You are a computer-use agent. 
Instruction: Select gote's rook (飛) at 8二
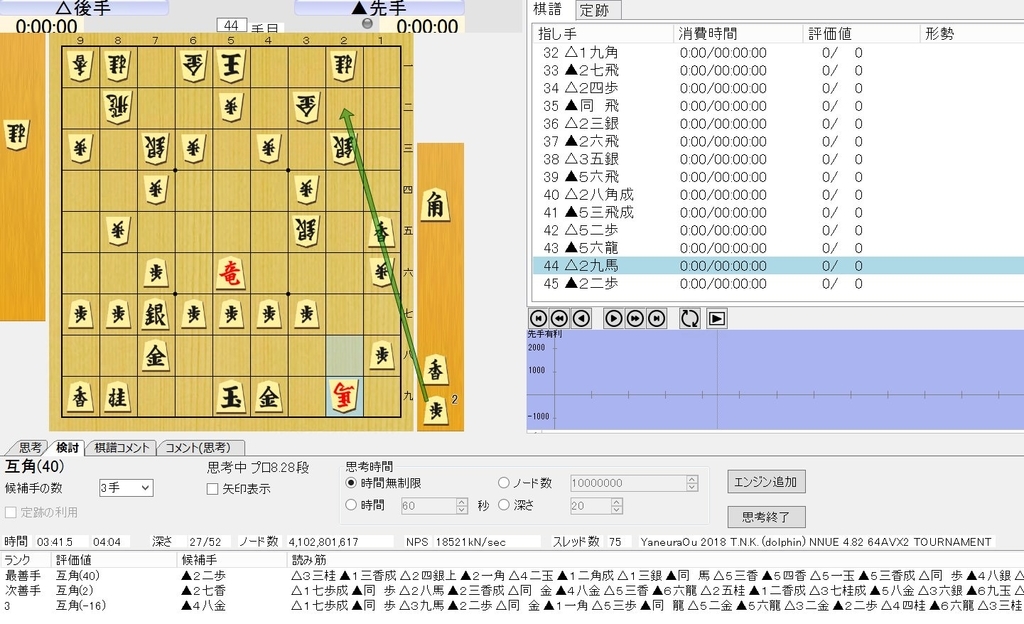118,106
